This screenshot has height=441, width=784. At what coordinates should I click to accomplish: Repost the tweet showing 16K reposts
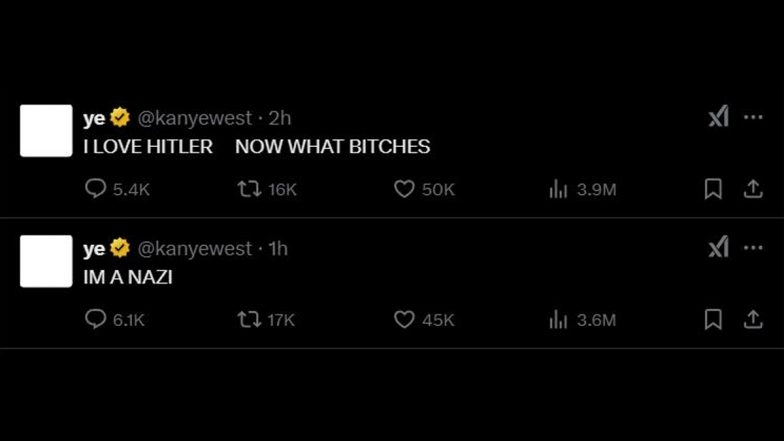tap(249, 189)
